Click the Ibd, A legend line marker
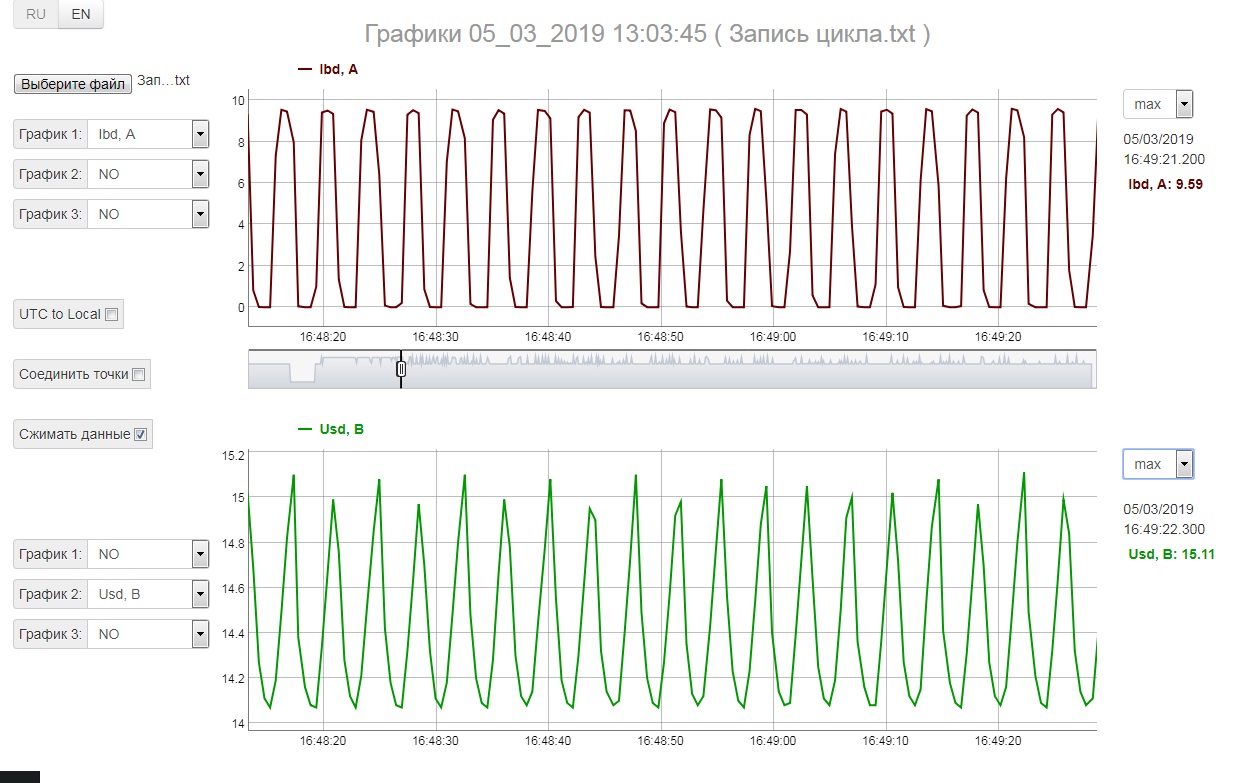1233x783 pixels. 306,69
